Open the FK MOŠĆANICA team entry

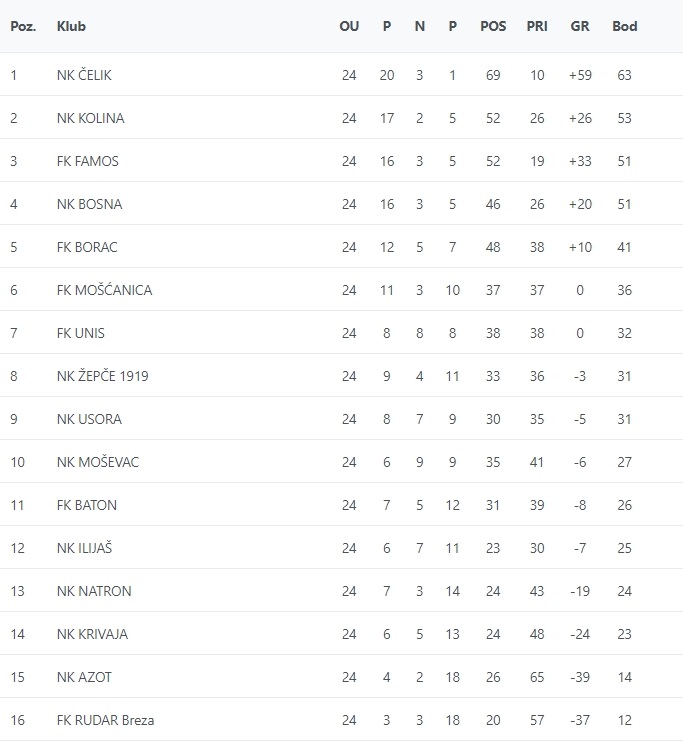[x=105, y=290]
